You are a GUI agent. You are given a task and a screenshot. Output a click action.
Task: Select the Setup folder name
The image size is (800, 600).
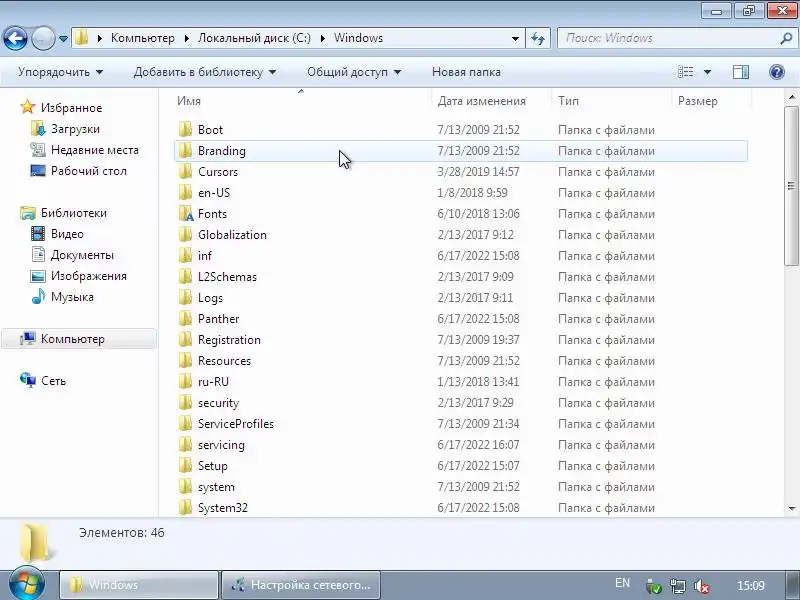(212, 466)
